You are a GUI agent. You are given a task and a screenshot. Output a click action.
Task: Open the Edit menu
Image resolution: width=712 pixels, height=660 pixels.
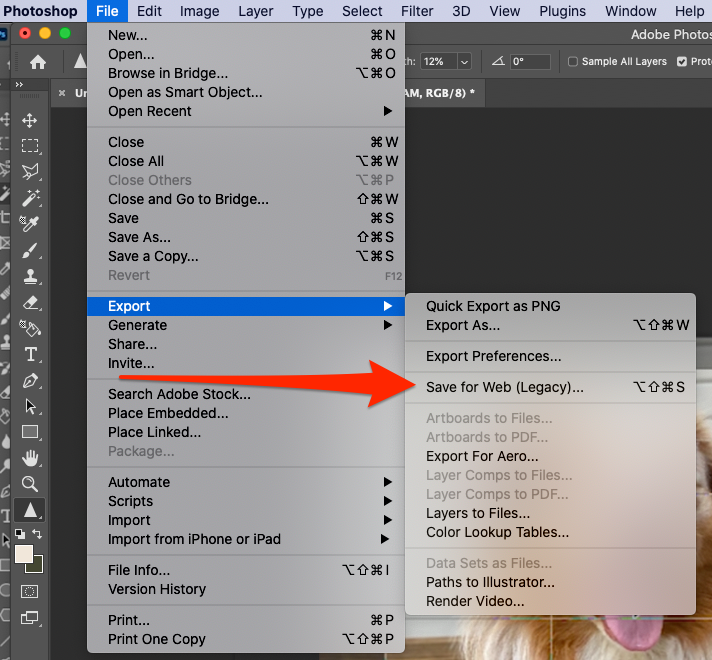[149, 11]
